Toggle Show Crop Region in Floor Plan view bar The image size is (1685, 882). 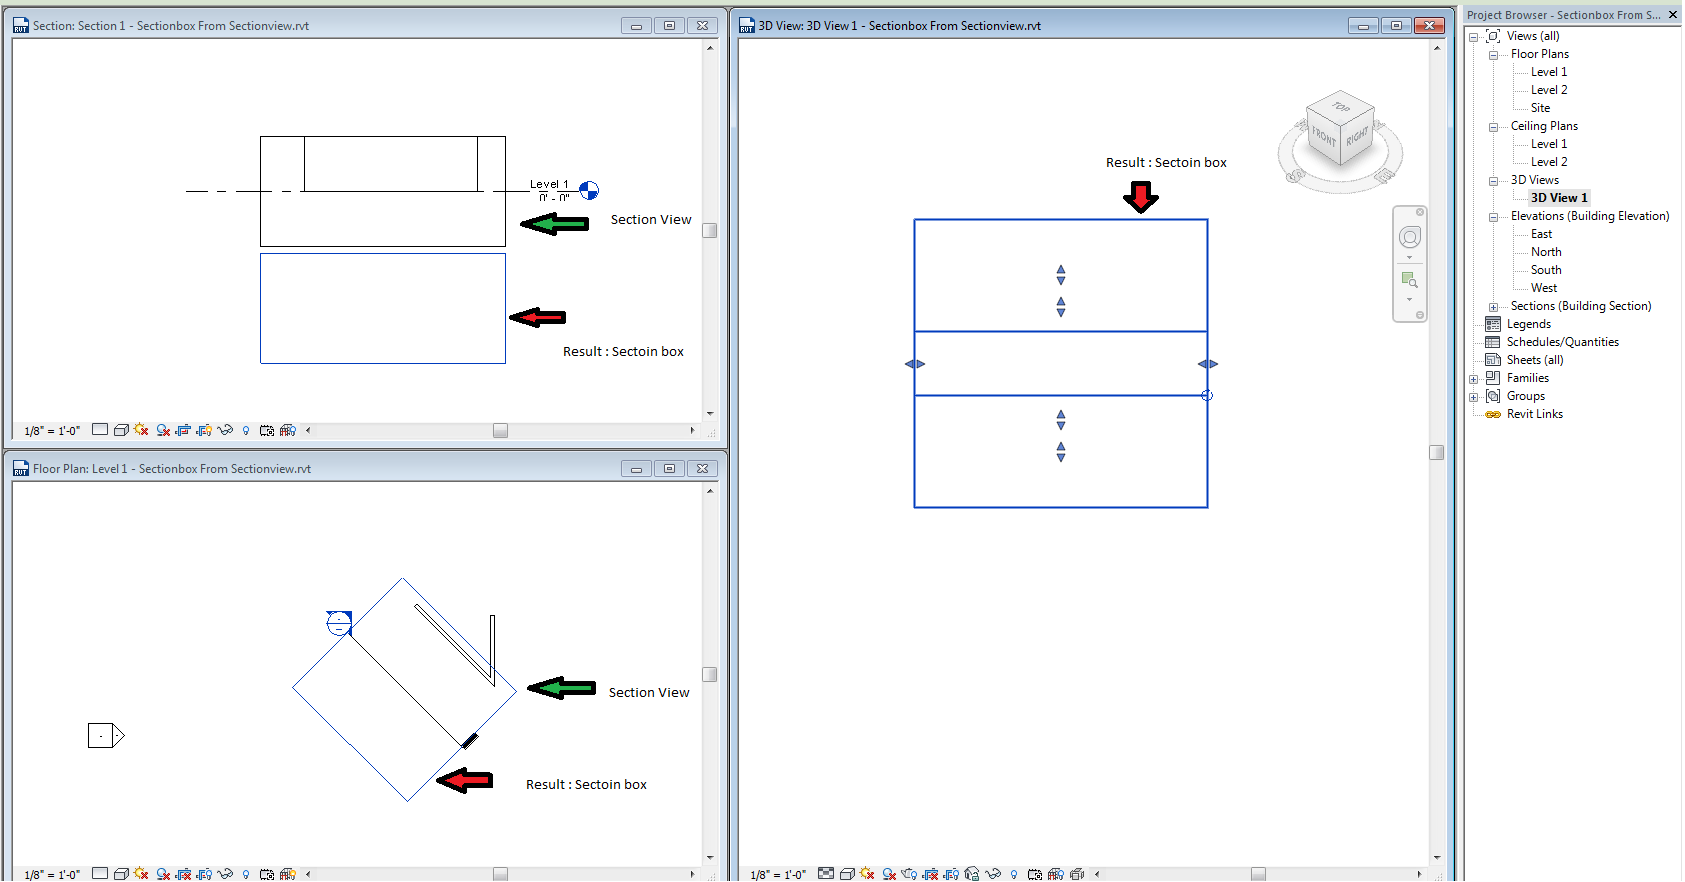[x=204, y=874]
